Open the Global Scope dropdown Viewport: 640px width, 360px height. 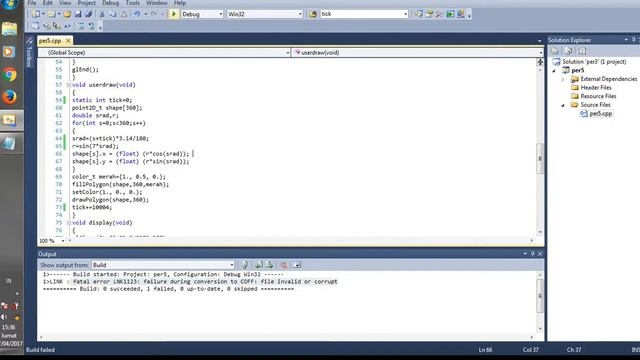click(287, 53)
